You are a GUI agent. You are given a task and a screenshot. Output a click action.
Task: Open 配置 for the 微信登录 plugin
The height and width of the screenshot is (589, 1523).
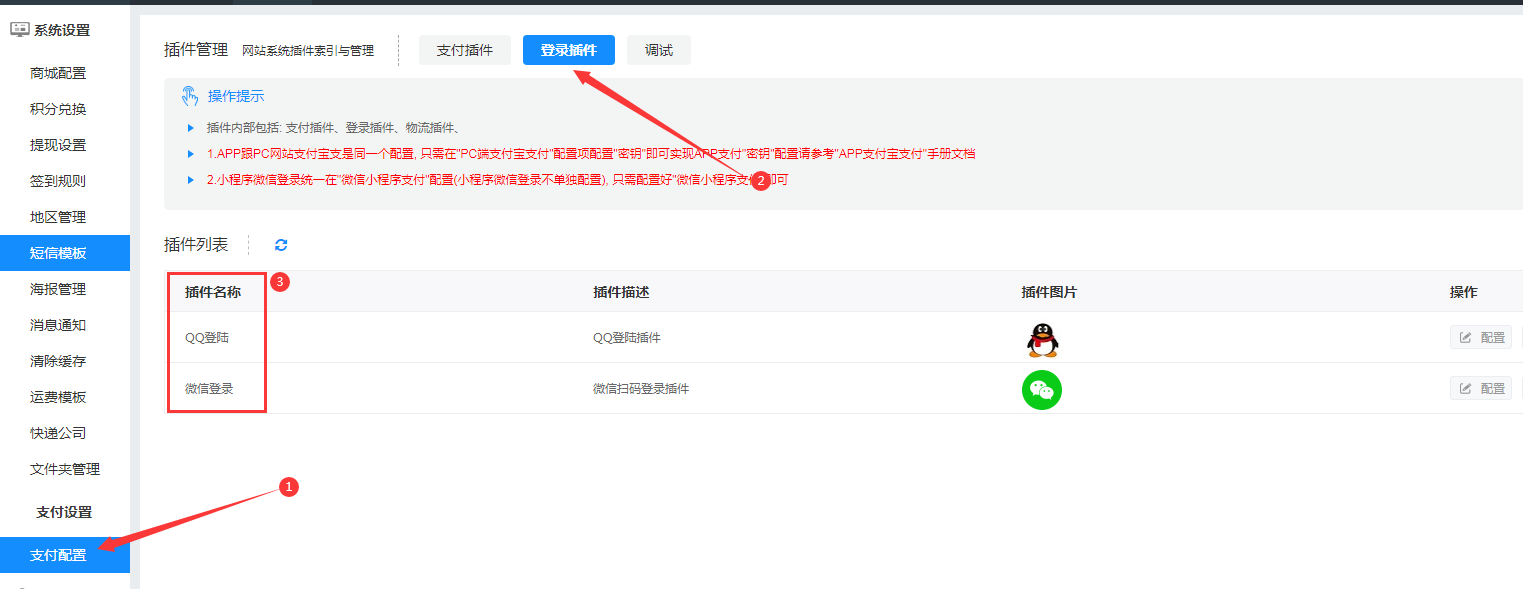1480,388
